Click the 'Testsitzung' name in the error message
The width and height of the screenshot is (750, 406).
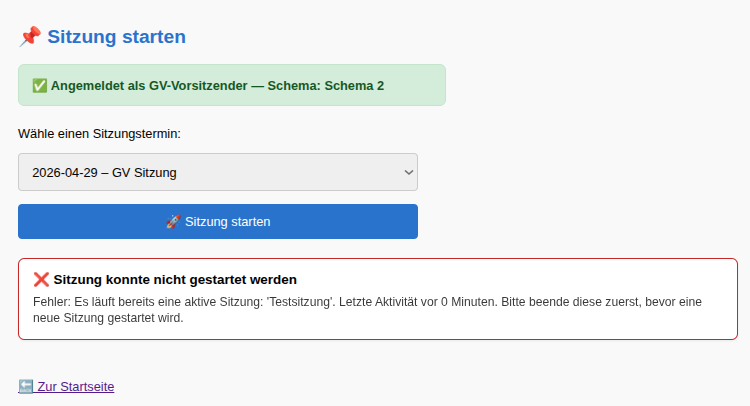click(300, 301)
